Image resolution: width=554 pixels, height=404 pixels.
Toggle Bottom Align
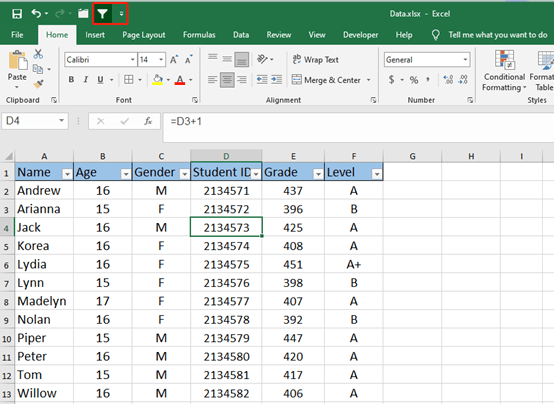pyautogui.click(x=242, y=59)
